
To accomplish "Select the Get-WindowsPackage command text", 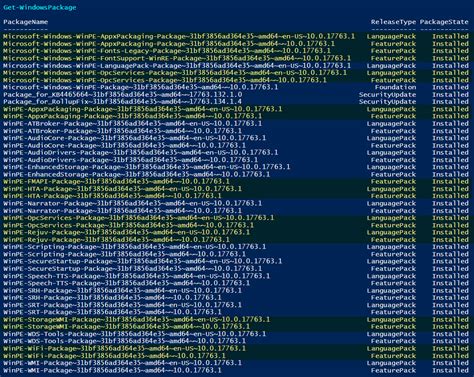I will click(x=40, y=7).
